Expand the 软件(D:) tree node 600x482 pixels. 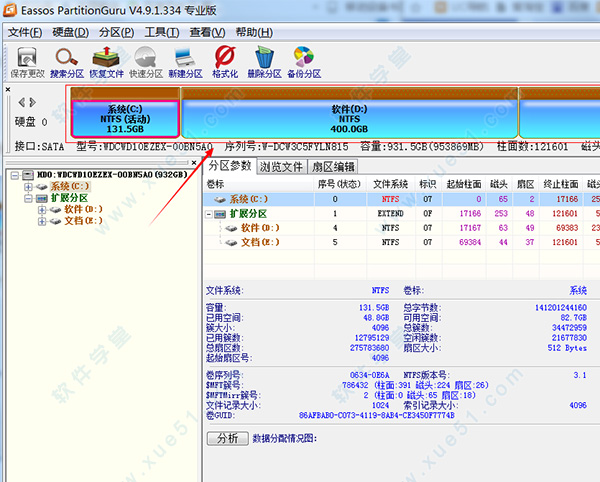click(42, 210)
